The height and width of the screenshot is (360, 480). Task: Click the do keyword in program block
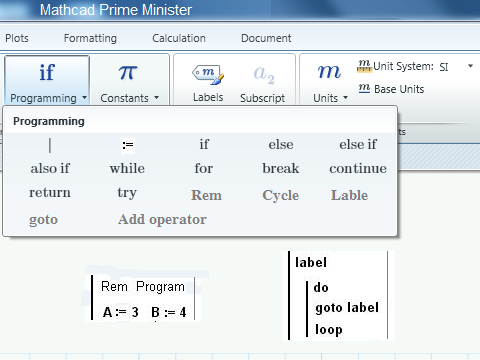click(x=321, y=287)
